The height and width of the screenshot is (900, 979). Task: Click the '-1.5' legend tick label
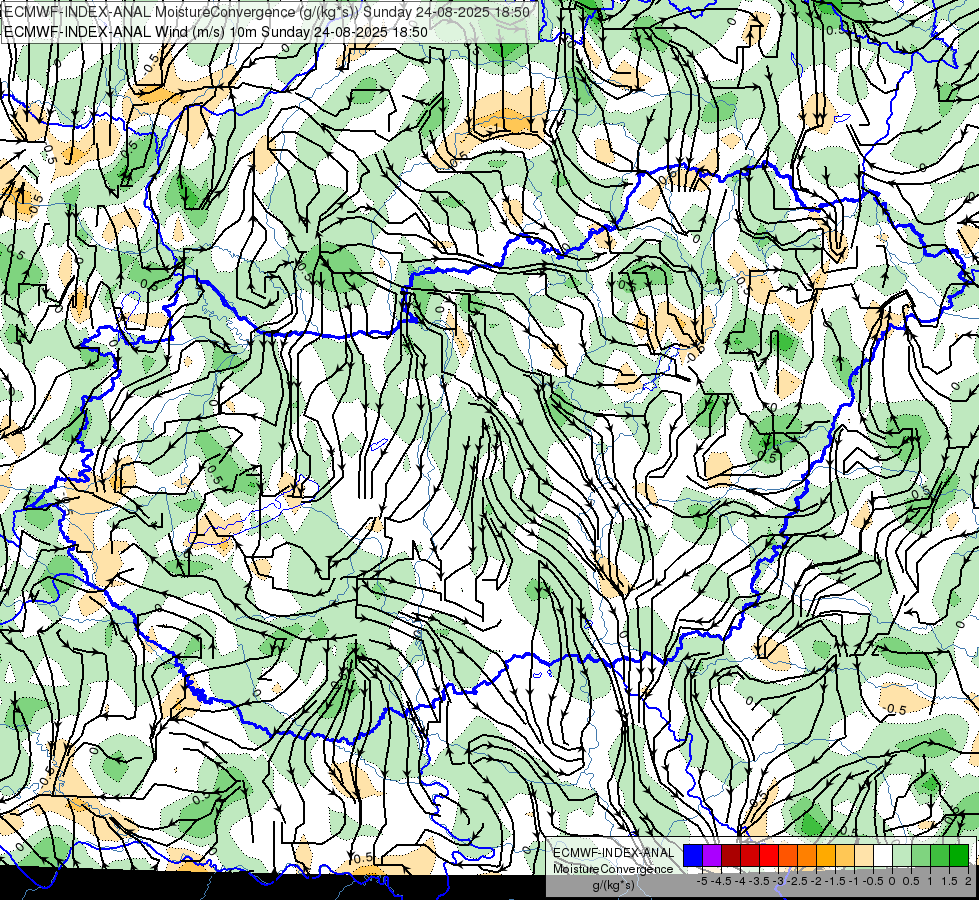tap(835, 881)
